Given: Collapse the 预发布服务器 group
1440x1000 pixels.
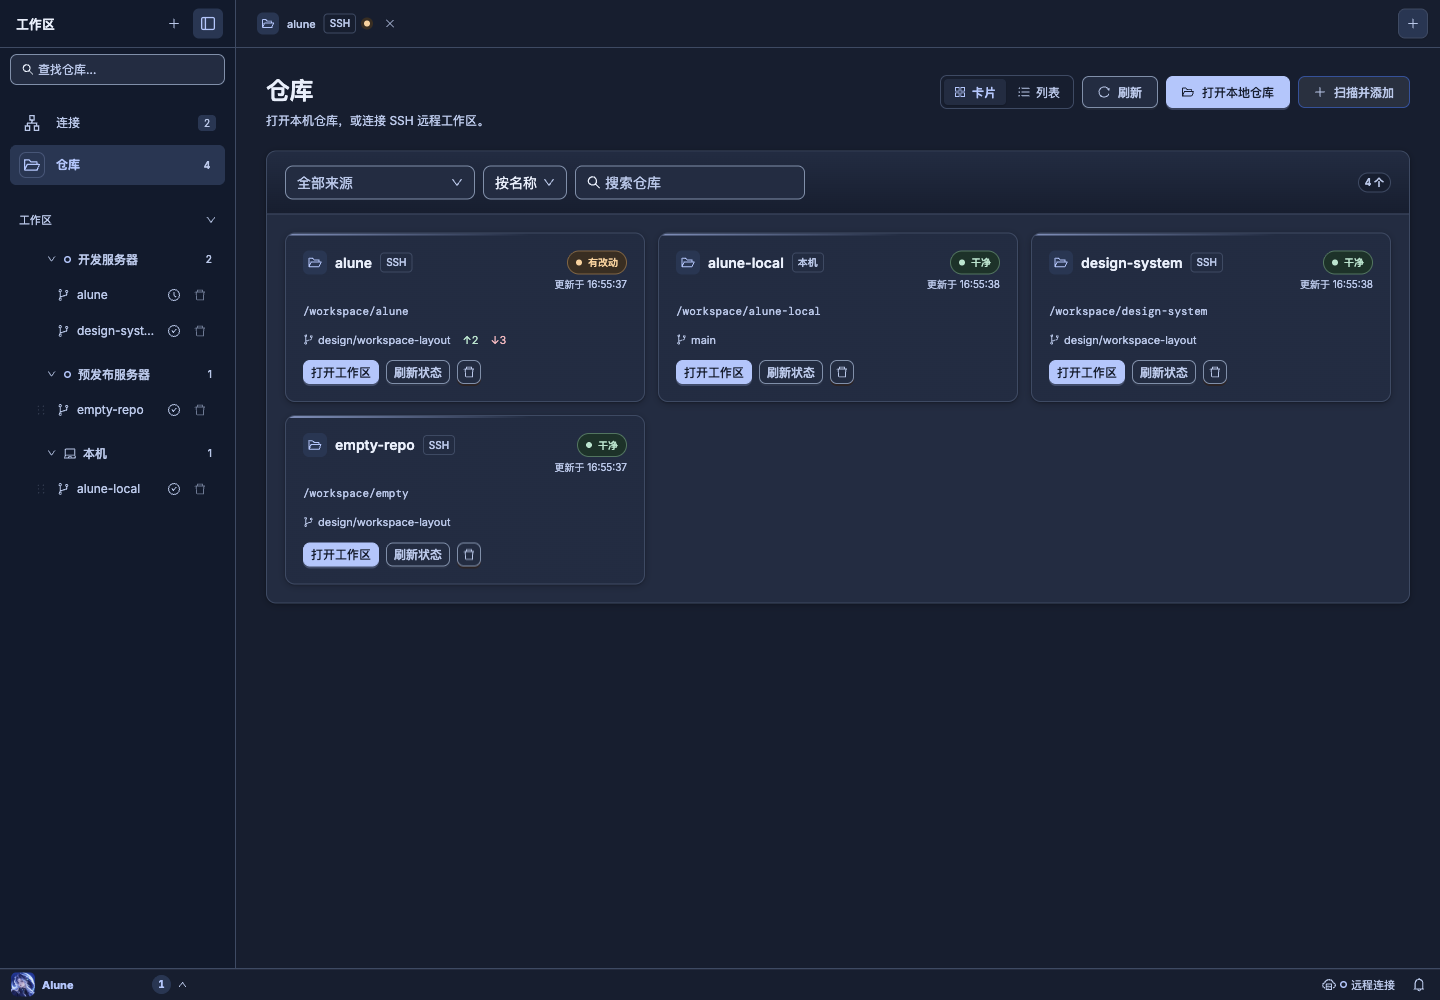Looking at the screenshot, I should (x=51, y=374).
